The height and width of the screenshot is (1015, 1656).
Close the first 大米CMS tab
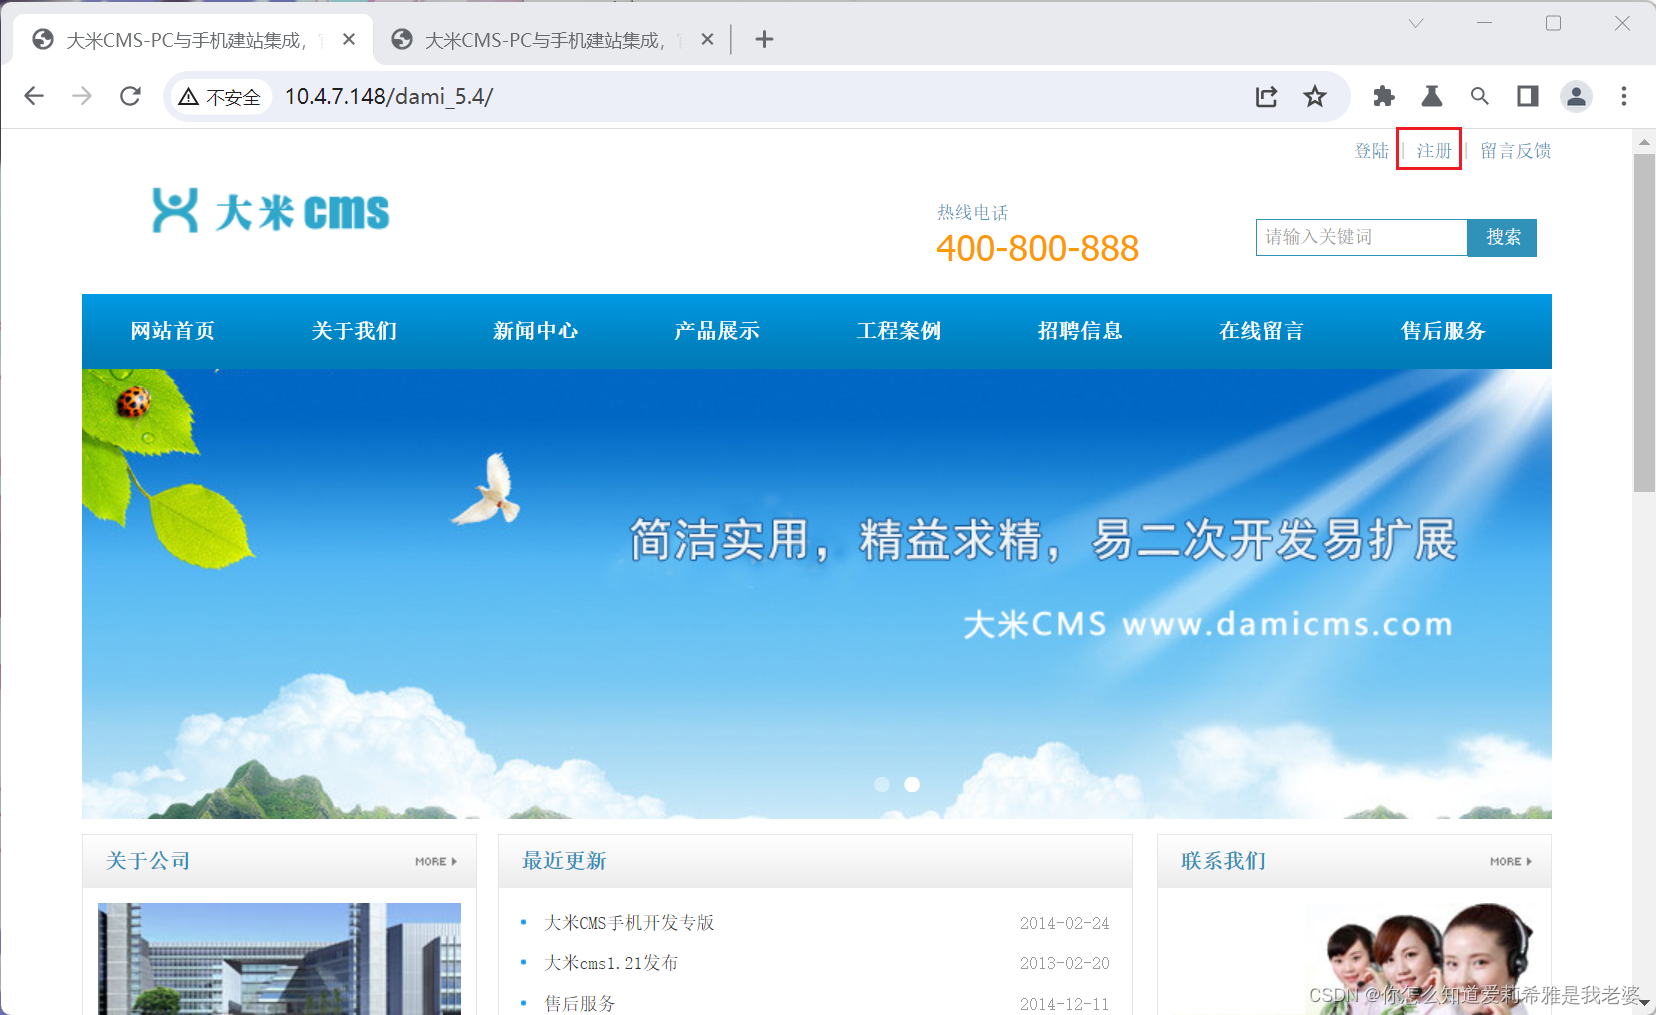point(349,39)
